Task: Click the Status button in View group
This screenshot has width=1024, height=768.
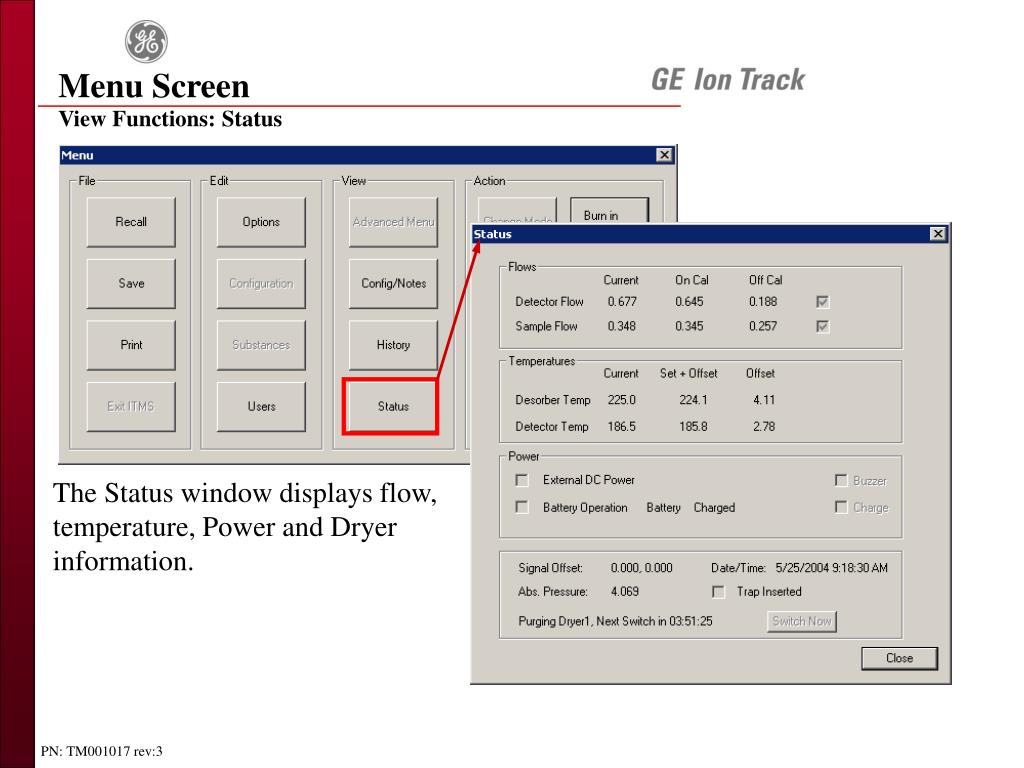Action: click(393, 406)
